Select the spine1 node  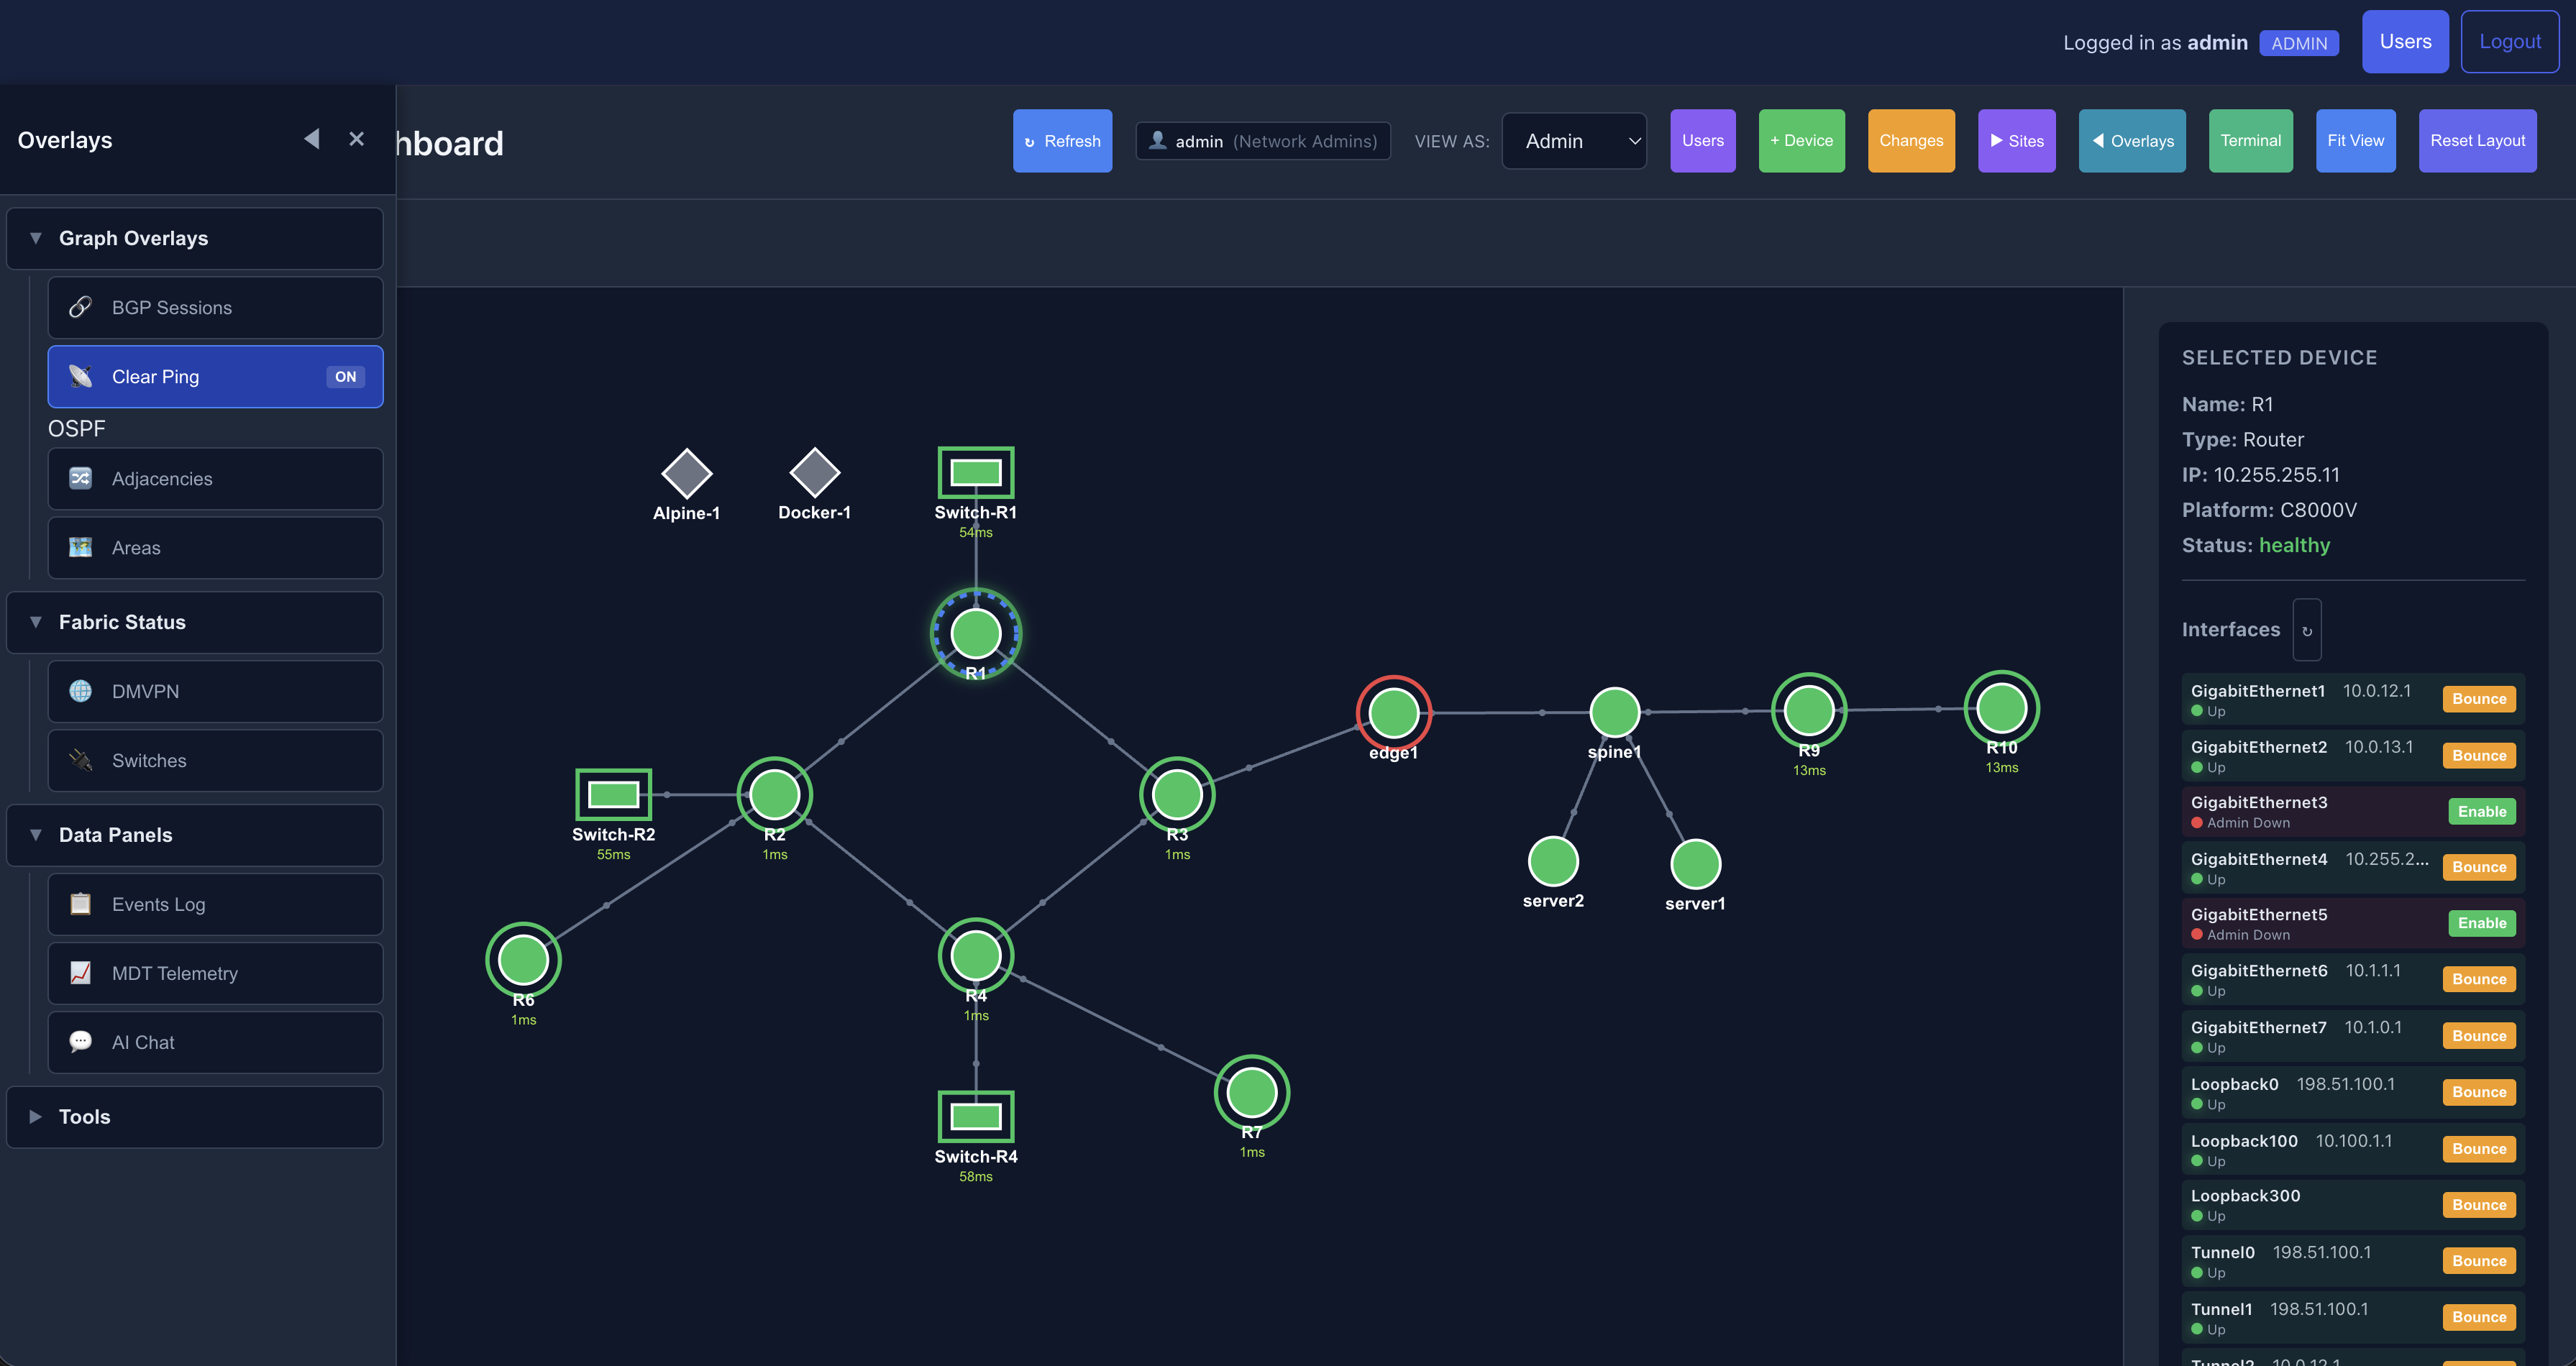[1615, 712]
